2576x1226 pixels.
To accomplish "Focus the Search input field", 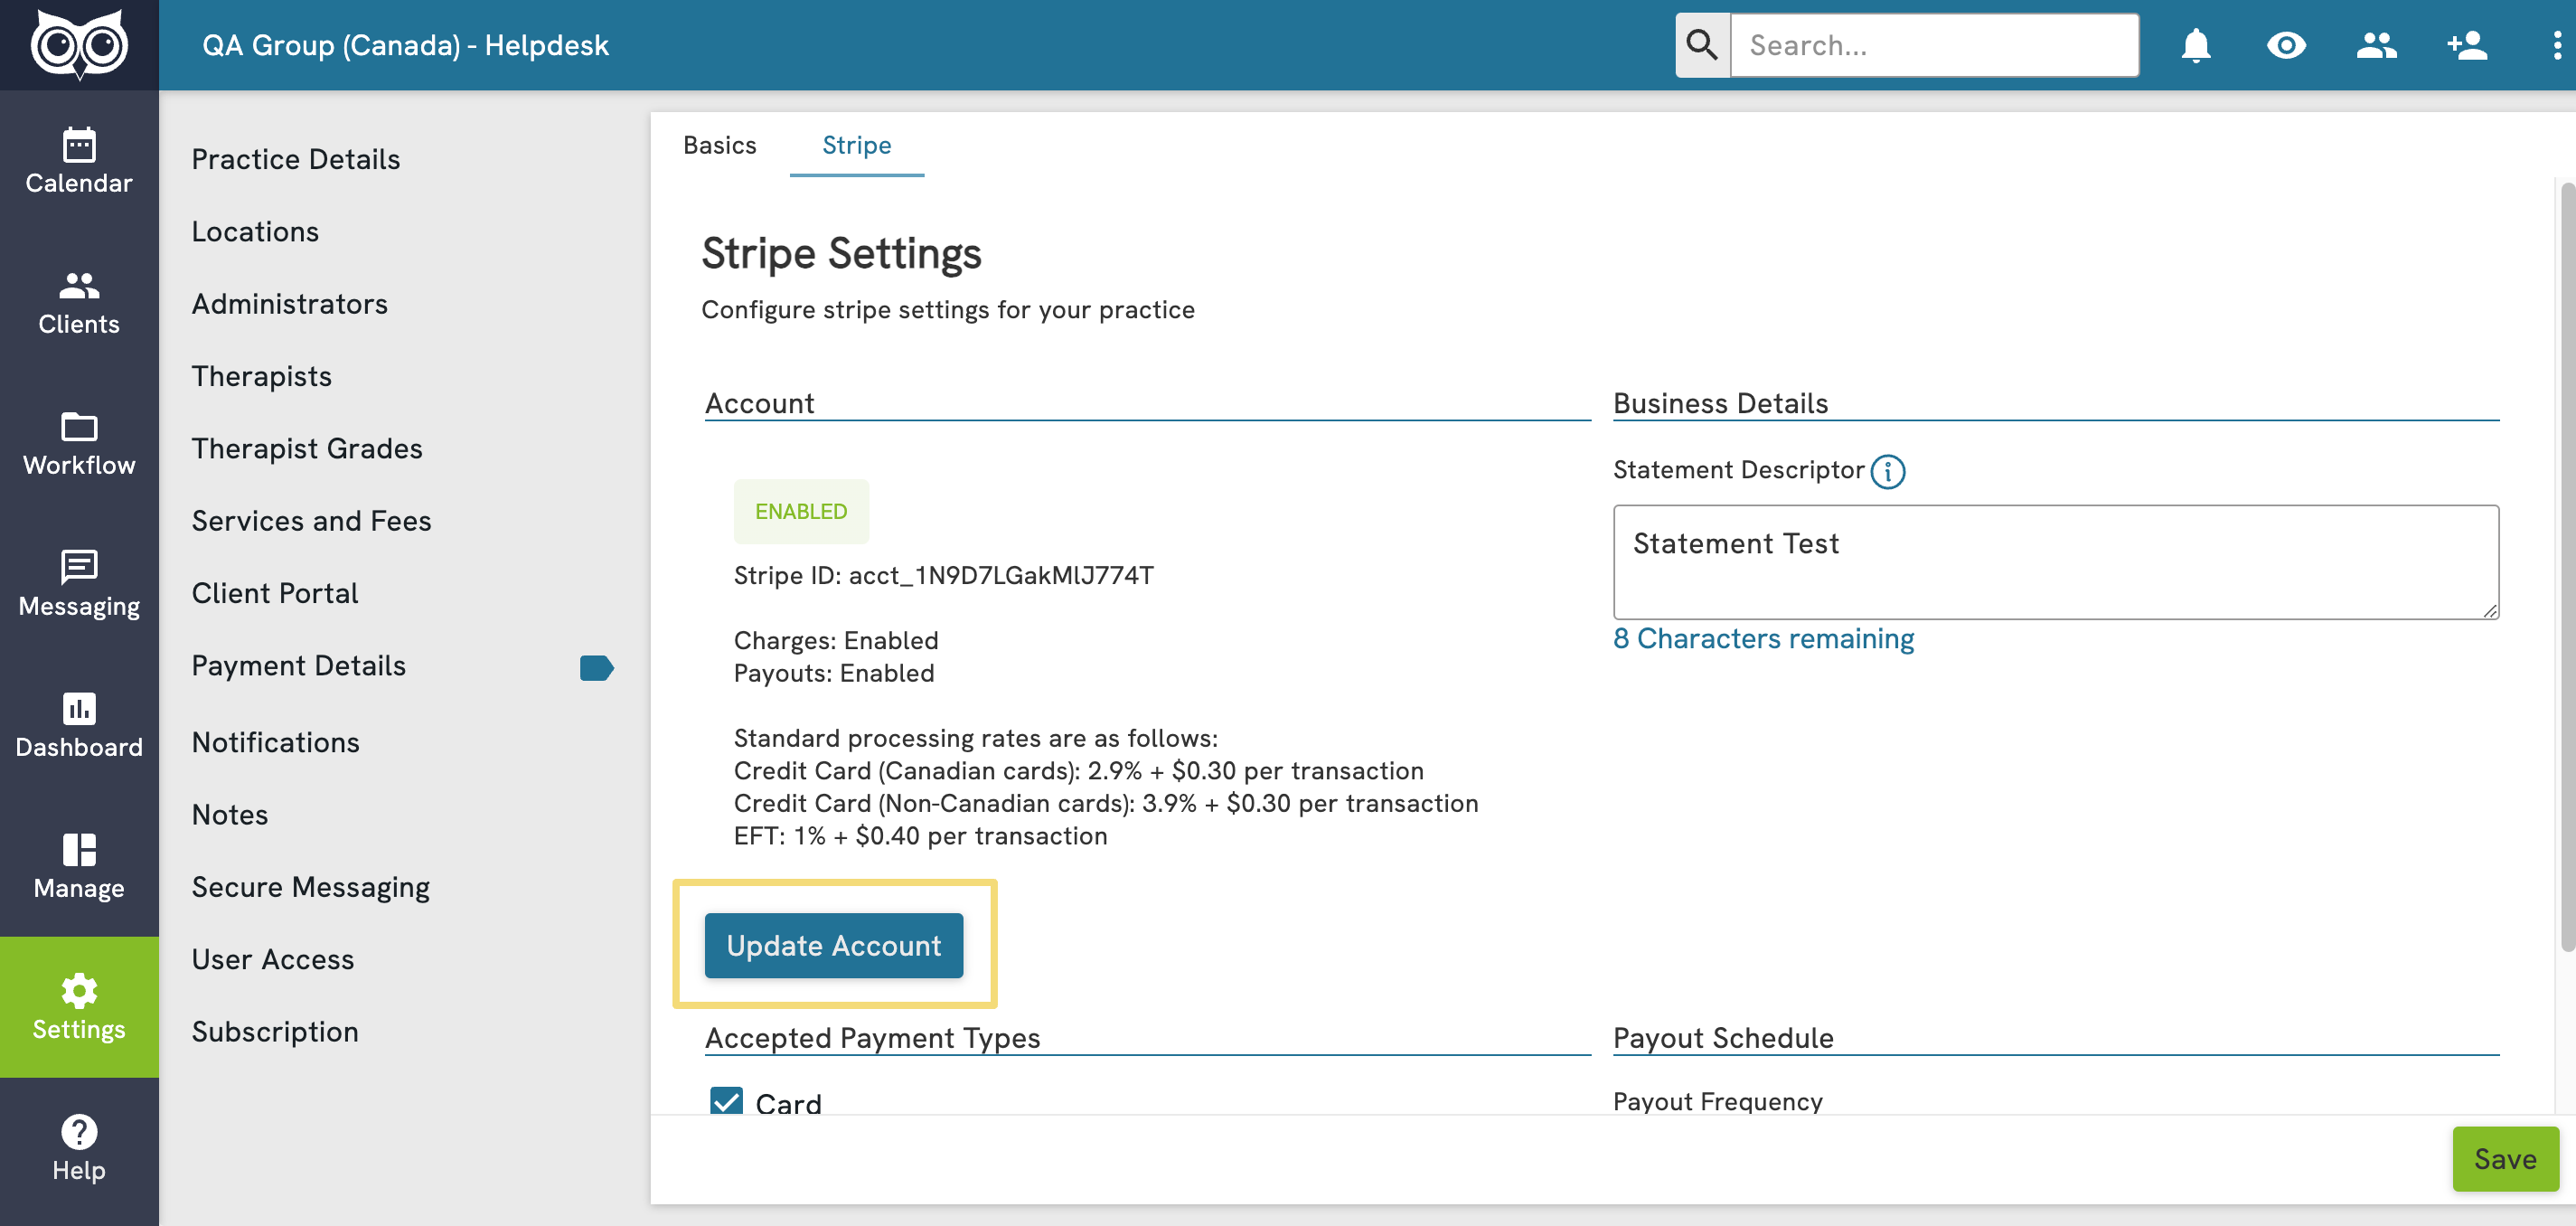I will (x=1934, y=45).
